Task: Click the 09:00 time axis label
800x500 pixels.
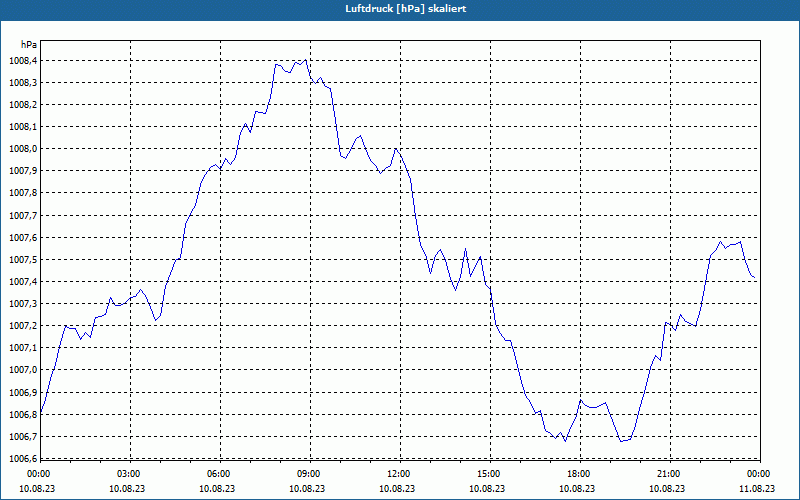Action: point(310,474)
